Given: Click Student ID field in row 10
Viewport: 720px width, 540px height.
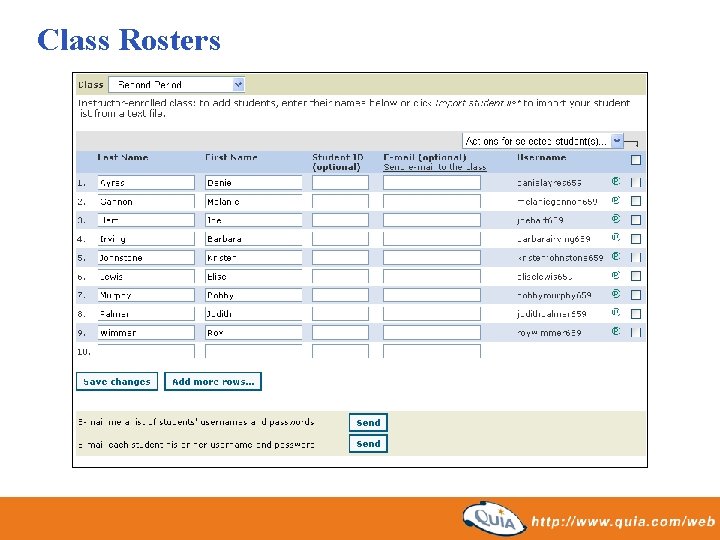Looking at the screenshot, I should click(340, 351).
